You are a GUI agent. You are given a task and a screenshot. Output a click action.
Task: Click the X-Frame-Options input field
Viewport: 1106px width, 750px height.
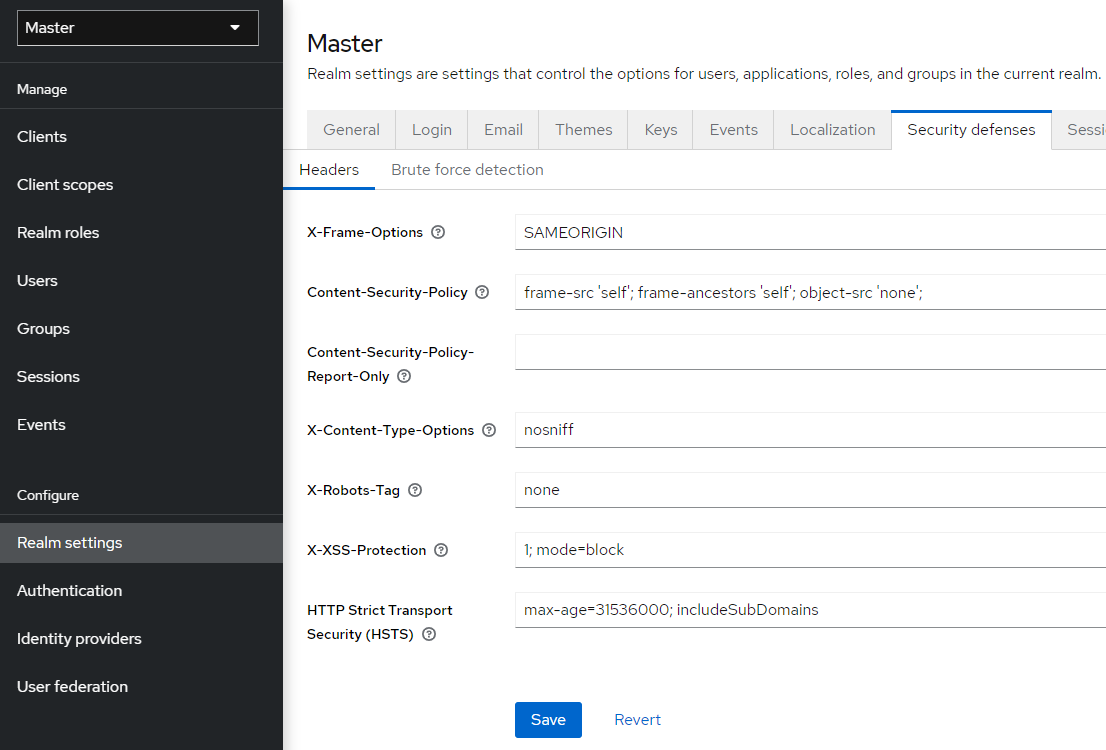coord(810,232)
